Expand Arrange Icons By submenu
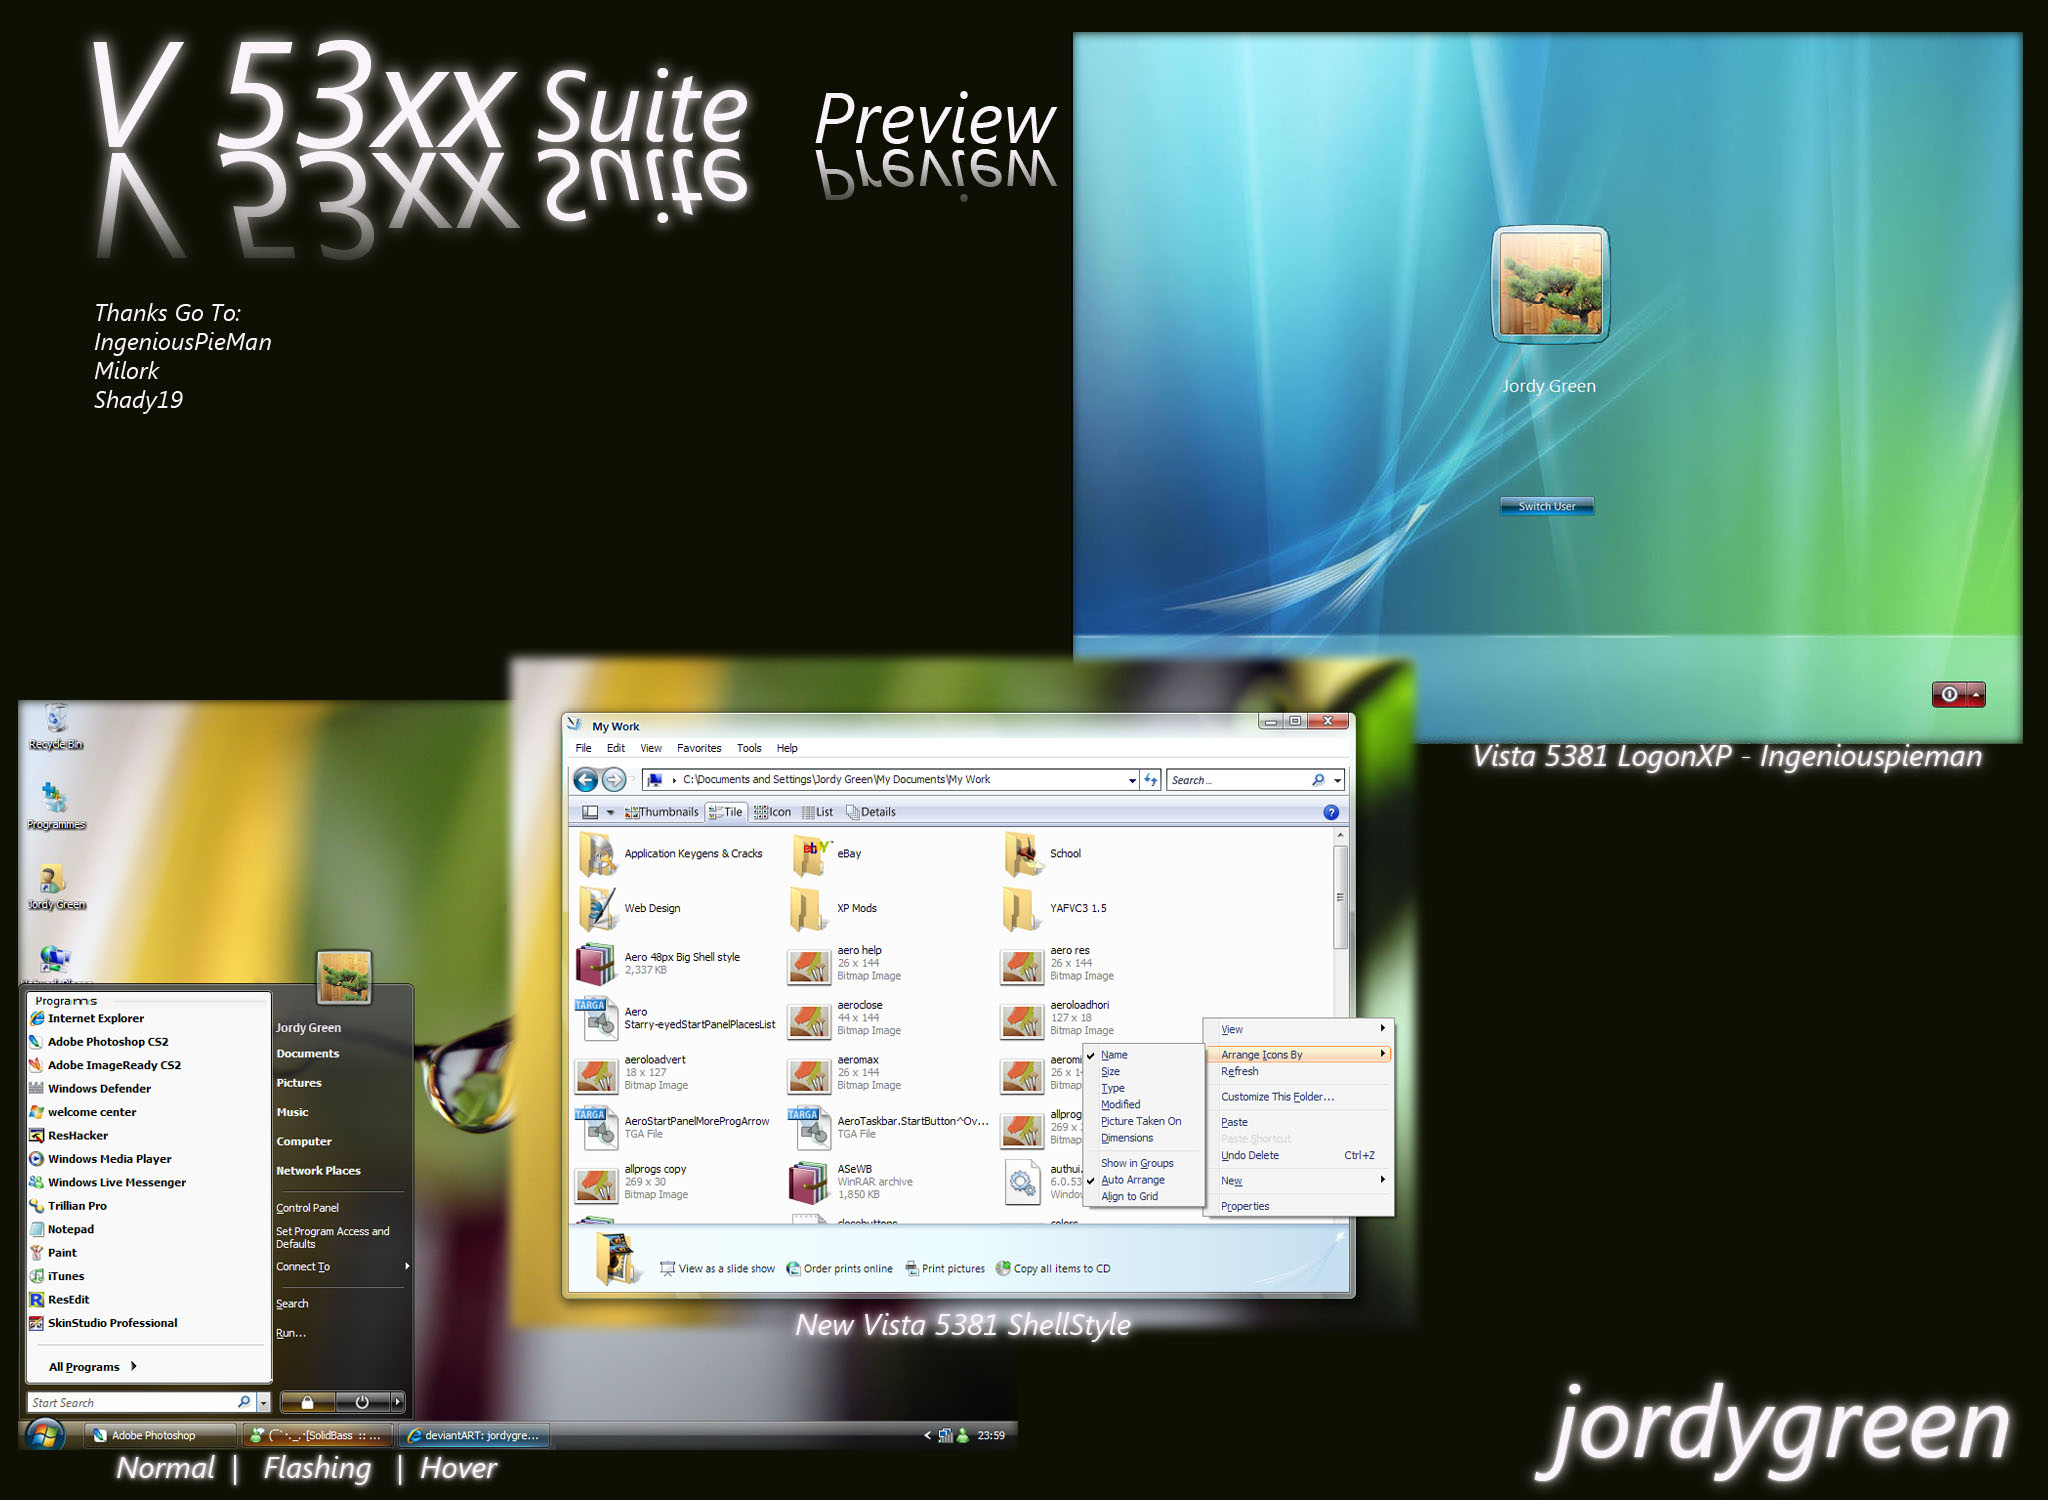2048x1500 pixels. 1299,1054
